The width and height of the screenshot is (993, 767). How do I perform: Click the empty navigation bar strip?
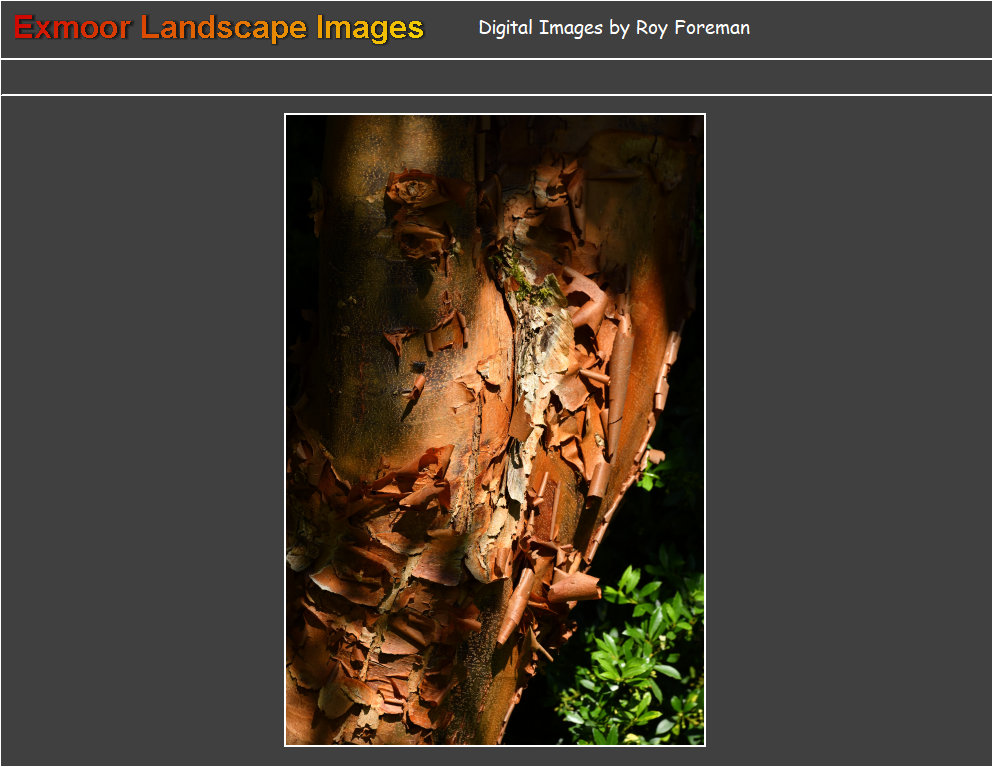[x=496, y=77]
